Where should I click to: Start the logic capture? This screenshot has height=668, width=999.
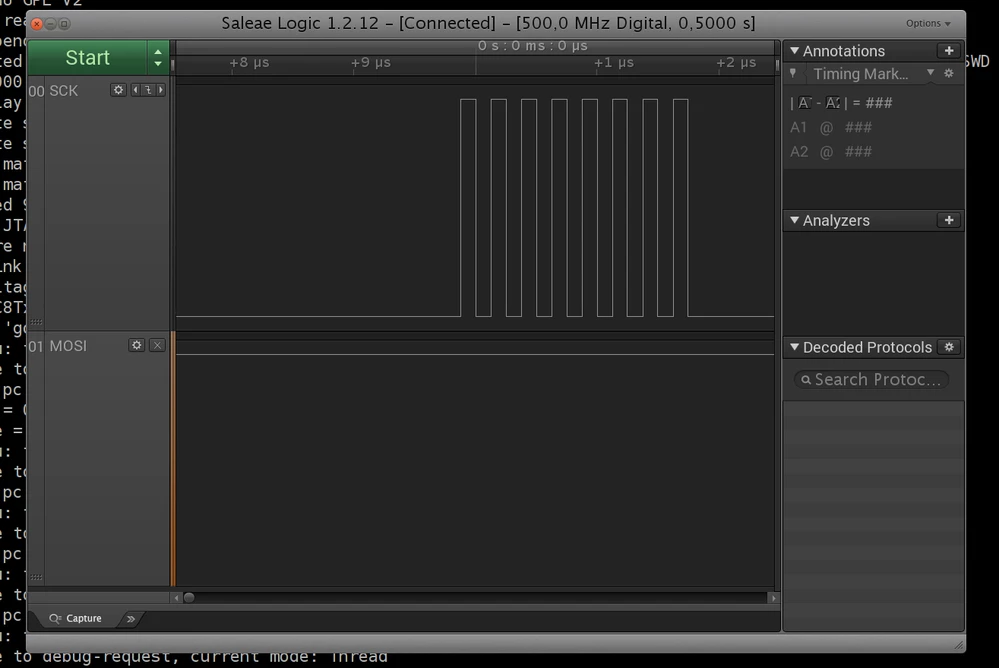[x=88, y=58]
